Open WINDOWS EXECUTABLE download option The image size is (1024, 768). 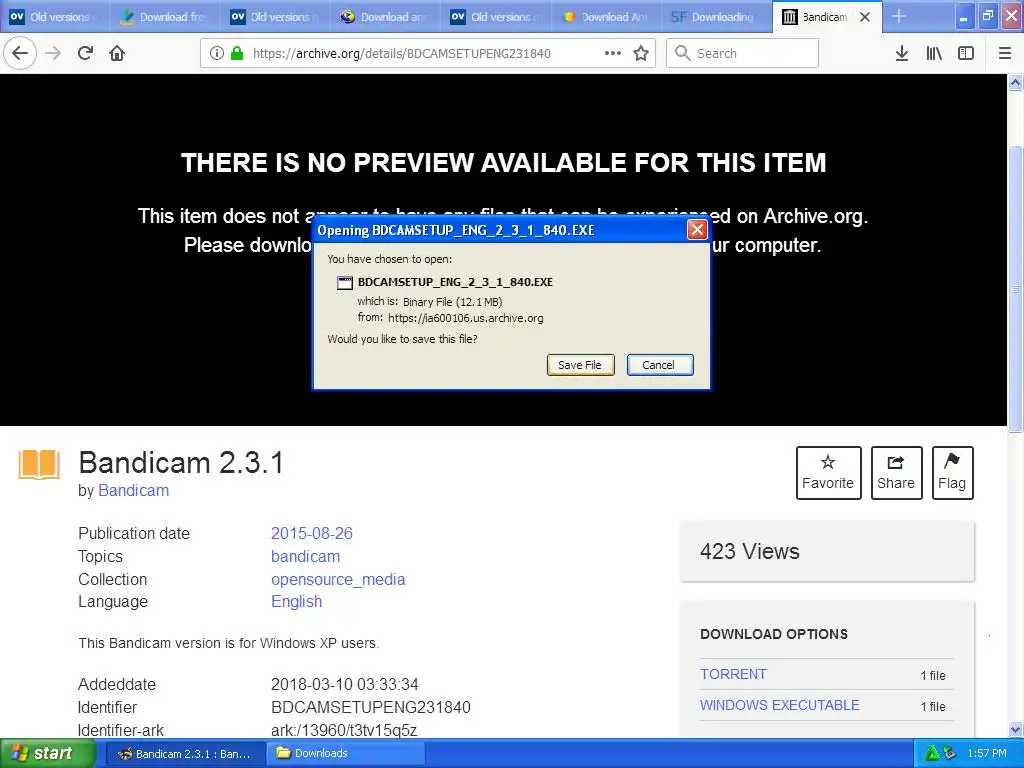point(780,705)
